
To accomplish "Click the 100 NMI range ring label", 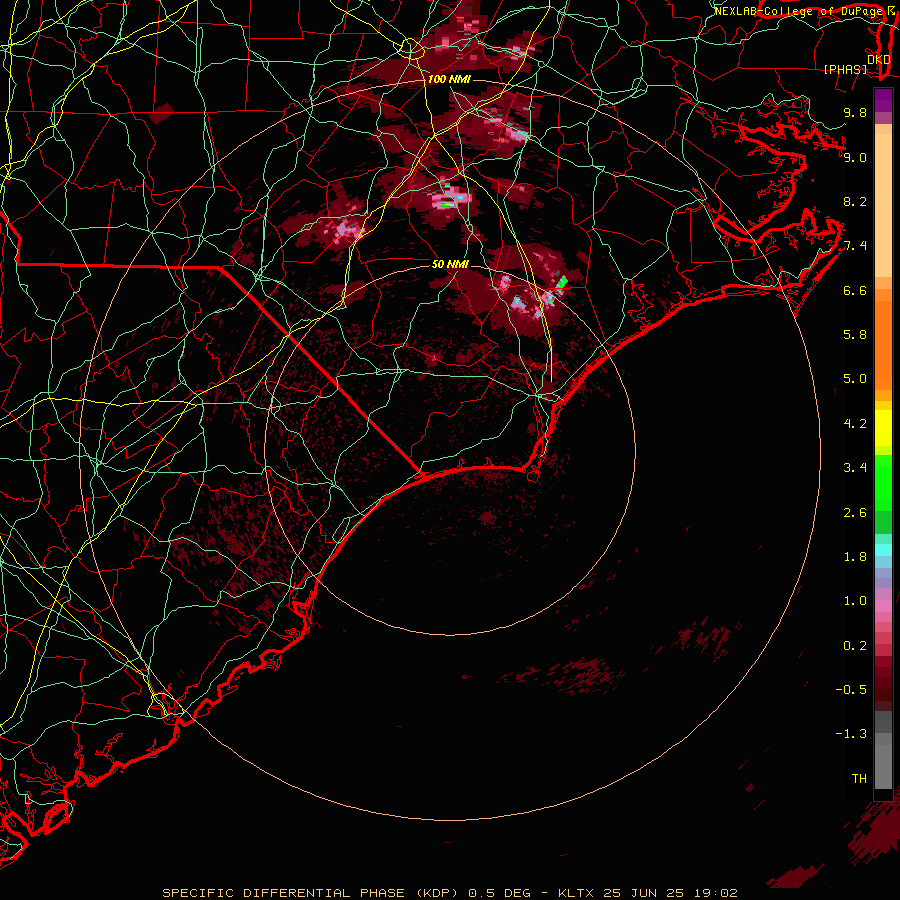I will point(449,79).
